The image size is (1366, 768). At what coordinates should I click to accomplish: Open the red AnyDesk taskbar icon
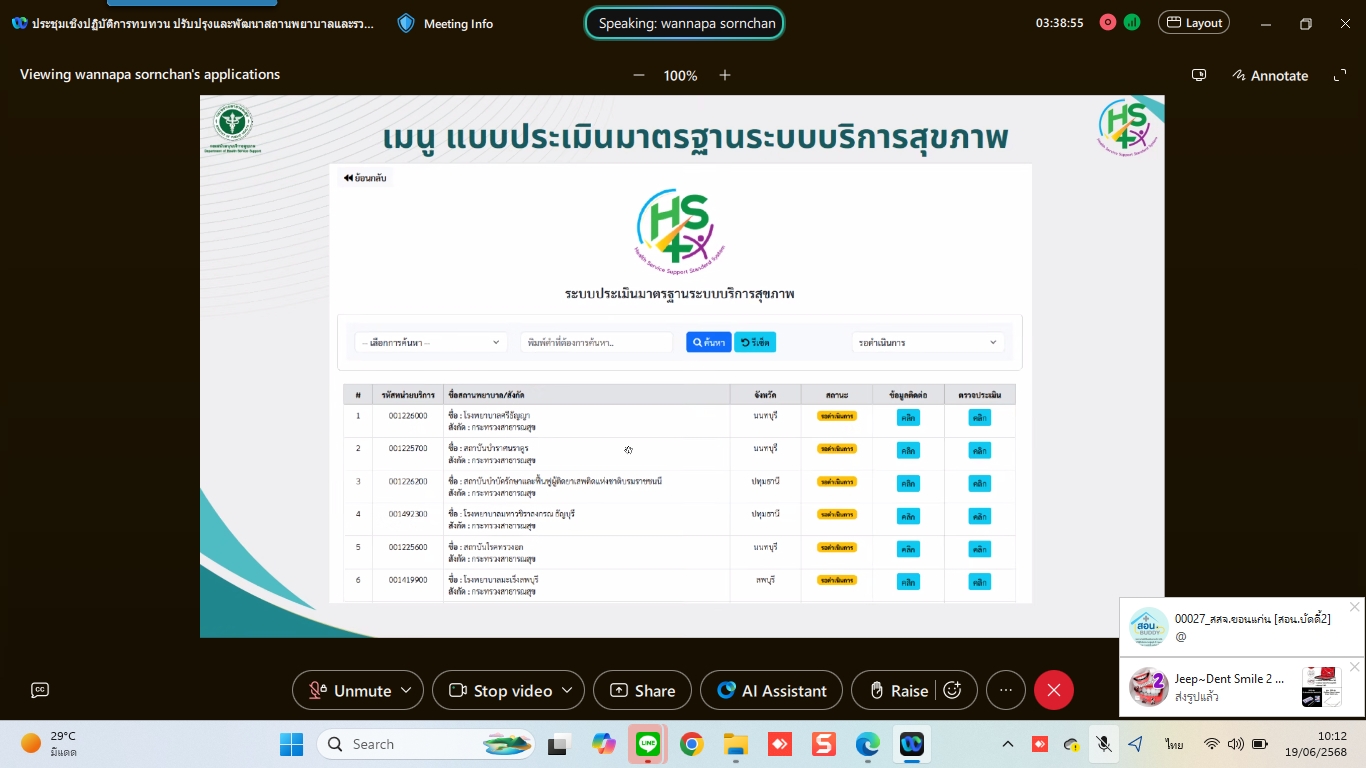(779, 744)
